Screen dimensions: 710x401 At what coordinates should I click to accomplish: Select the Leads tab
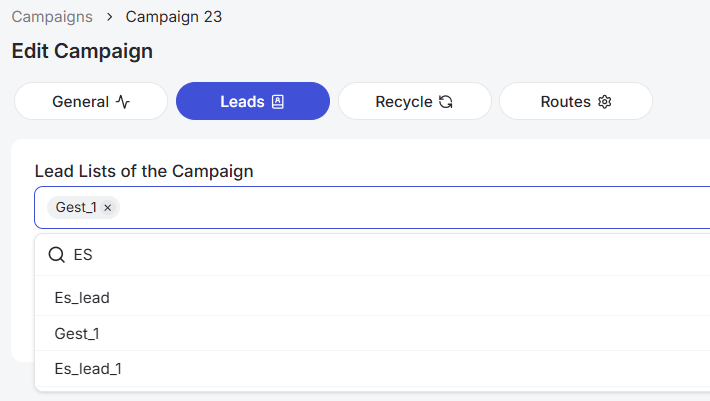click(x=253, y=101)
